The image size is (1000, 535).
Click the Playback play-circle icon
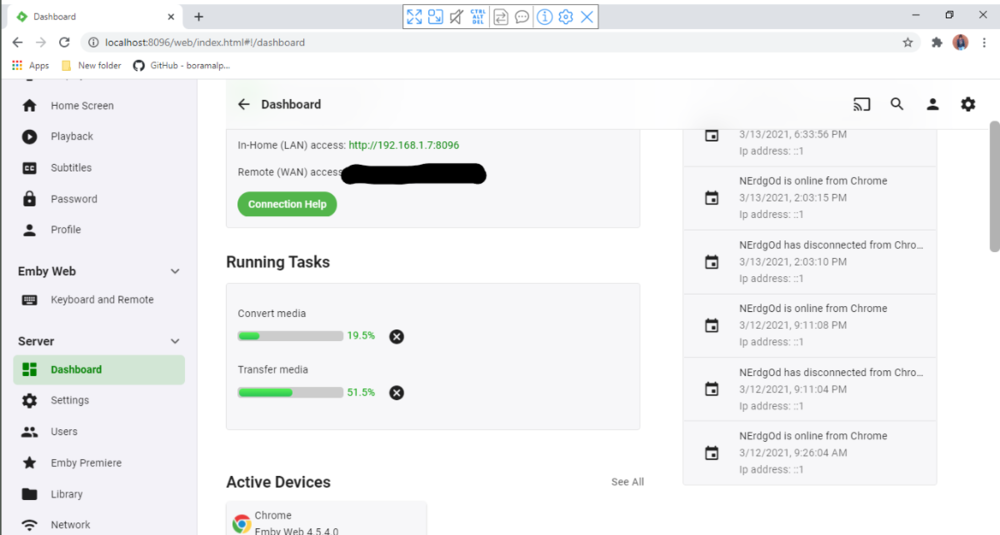29,136
